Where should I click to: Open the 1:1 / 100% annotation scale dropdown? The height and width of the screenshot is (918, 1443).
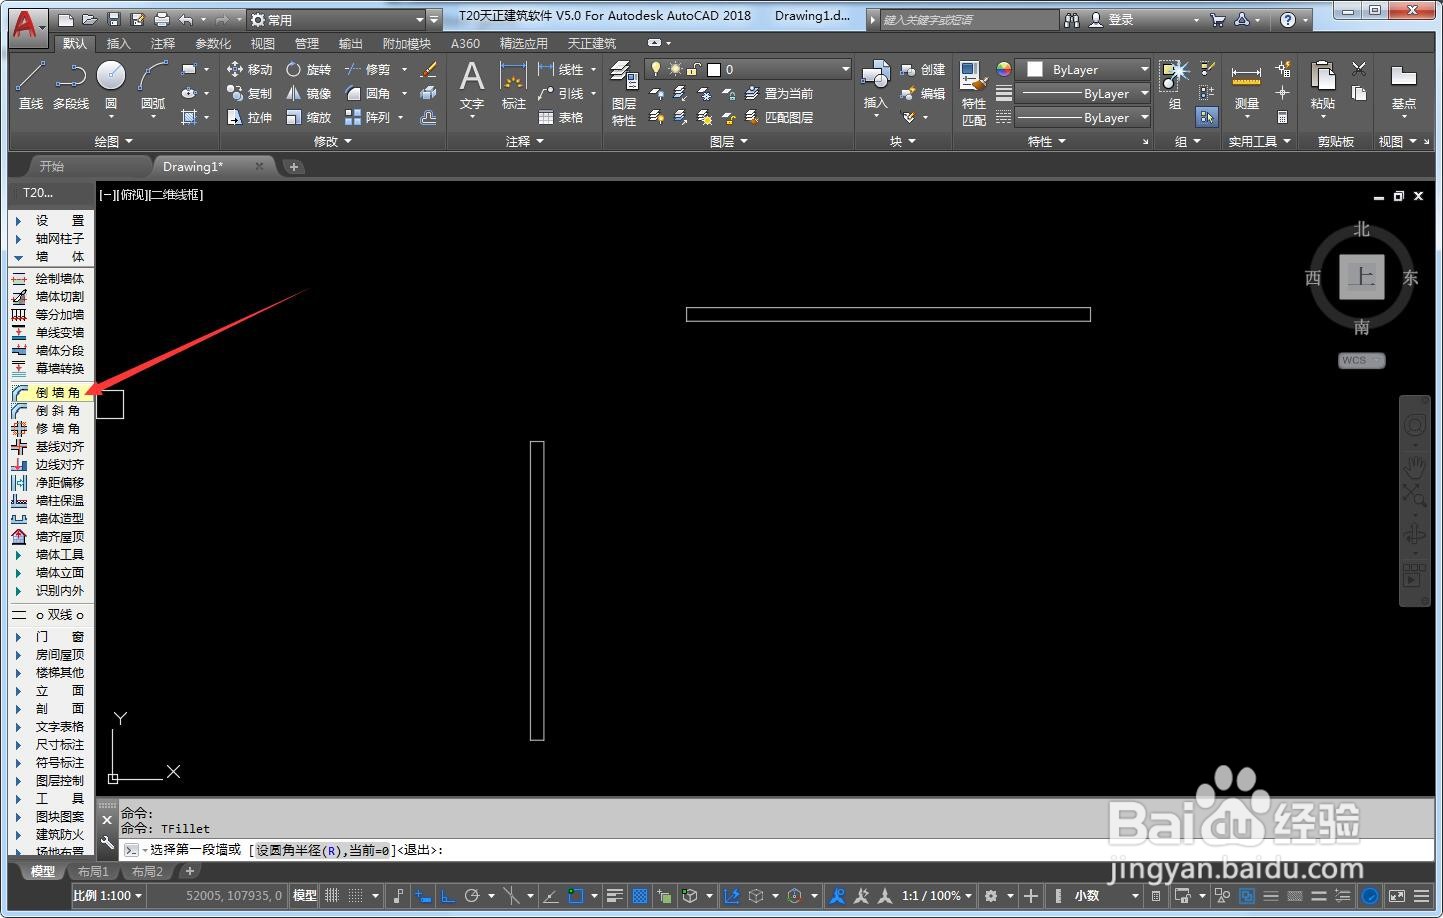[937, 896]
